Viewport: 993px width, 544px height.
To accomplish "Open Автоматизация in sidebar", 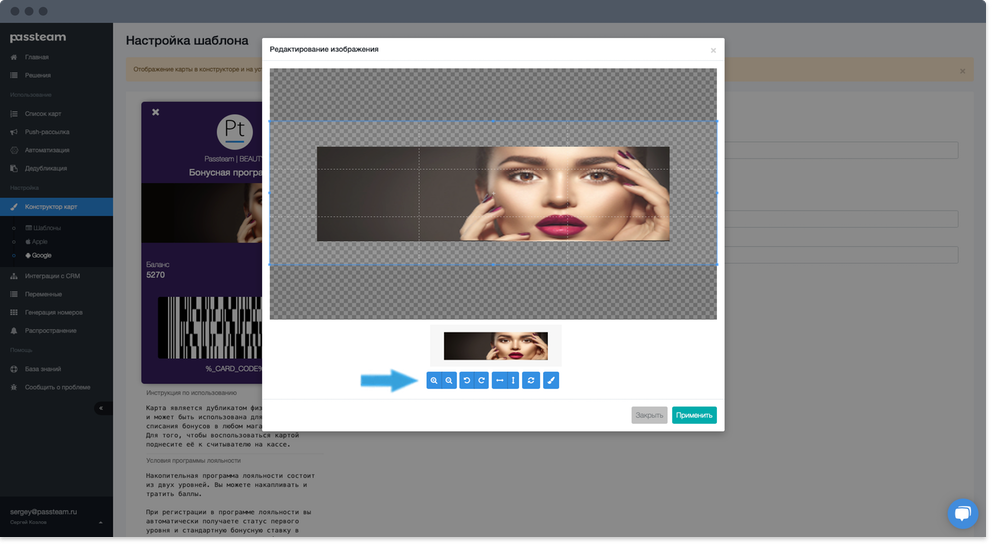I will [47, 151].
